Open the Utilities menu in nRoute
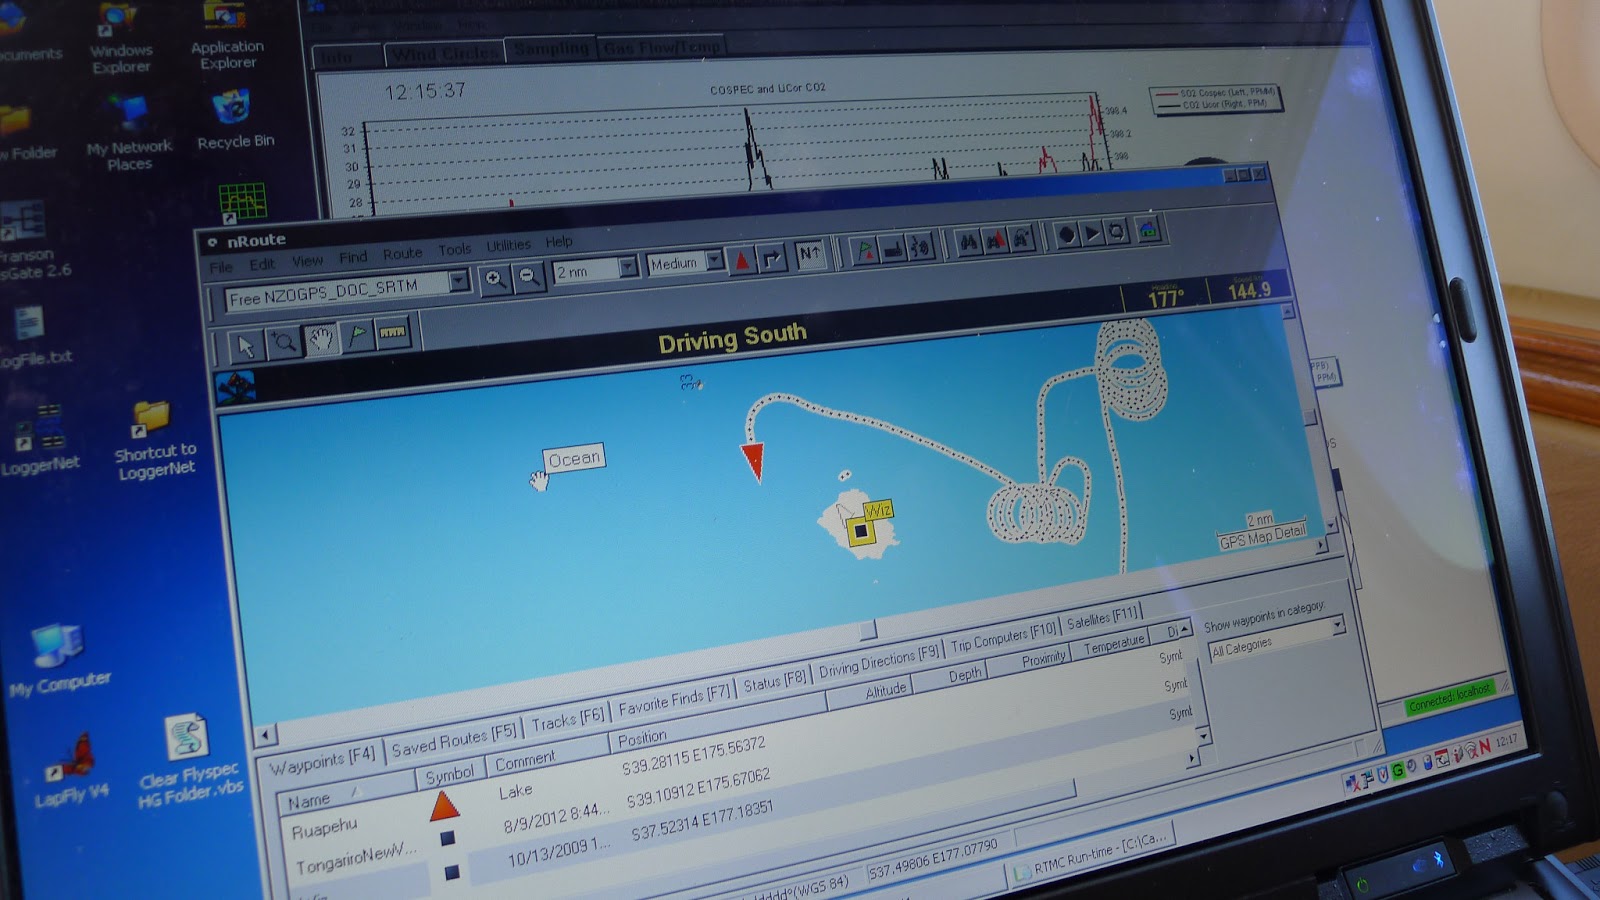This screenshot has width=1600, height=900. coord(508,246)
